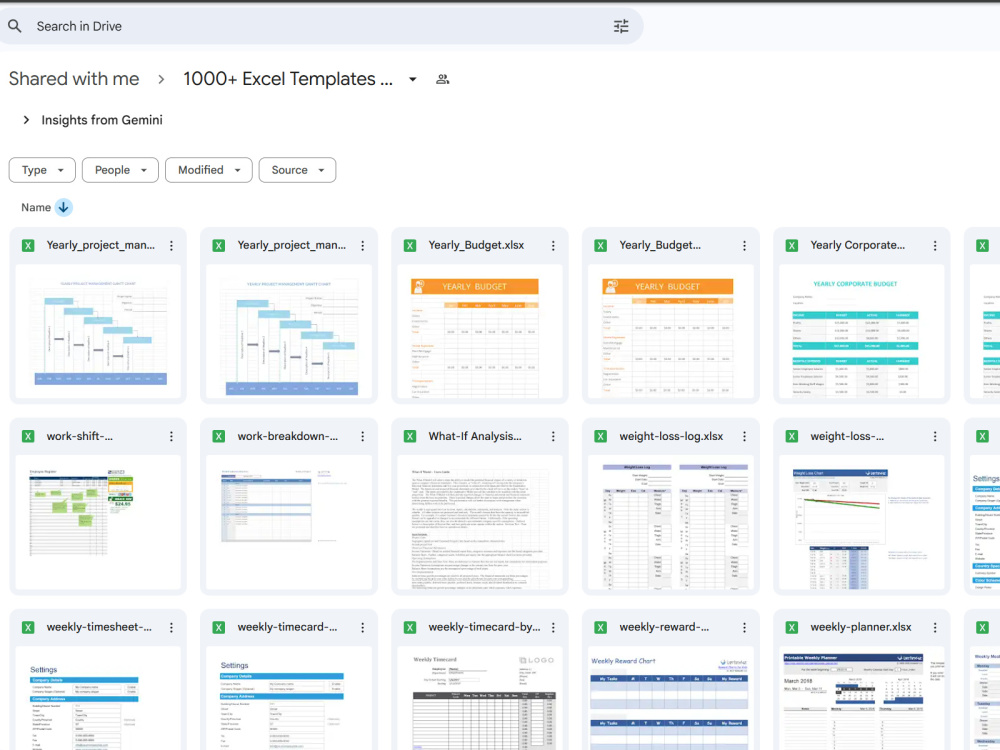Click file name weekly-timesheet-...
Viewport: 1000px width, 750px height.
tap(99, 627)
